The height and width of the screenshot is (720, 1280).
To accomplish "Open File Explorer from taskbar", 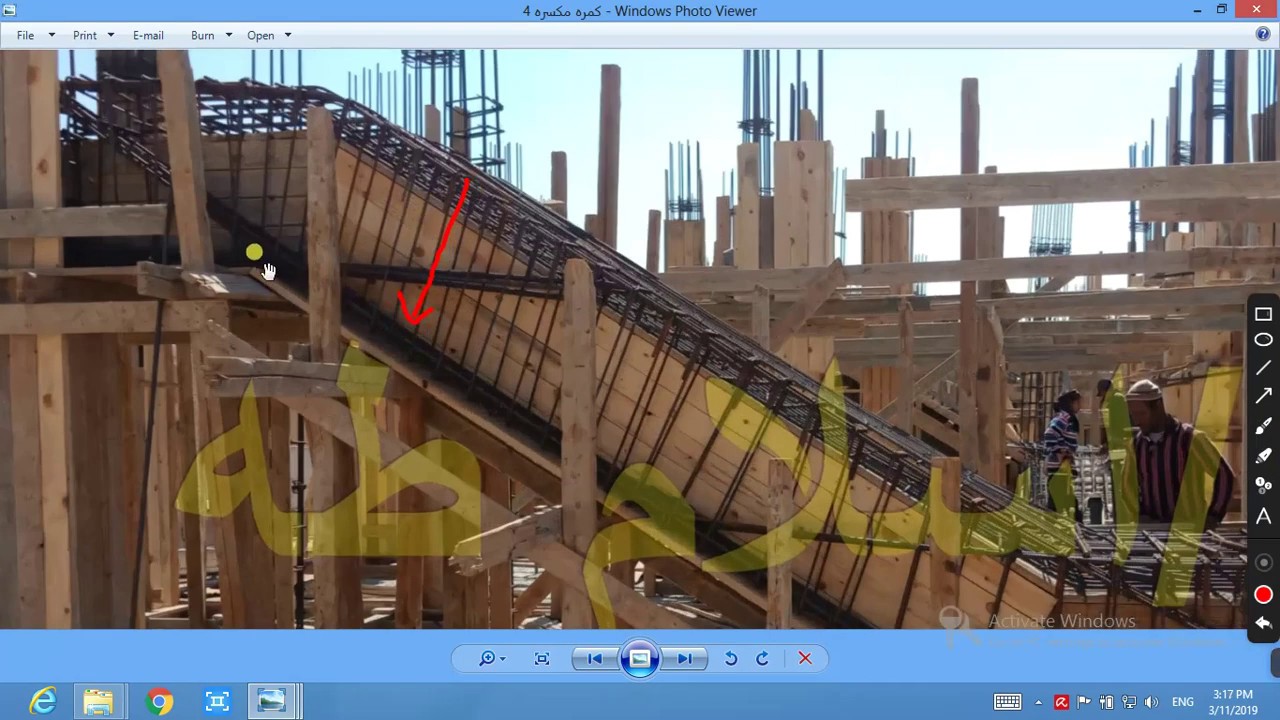I will coord(98,702).
